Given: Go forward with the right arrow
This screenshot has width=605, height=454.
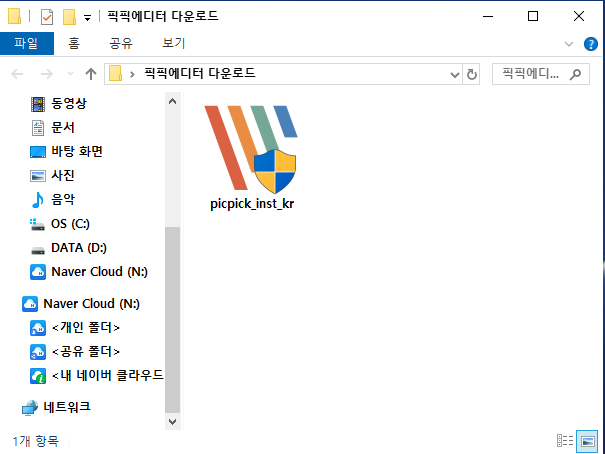Looking at the screenshot, I should [x=47, y=74].
